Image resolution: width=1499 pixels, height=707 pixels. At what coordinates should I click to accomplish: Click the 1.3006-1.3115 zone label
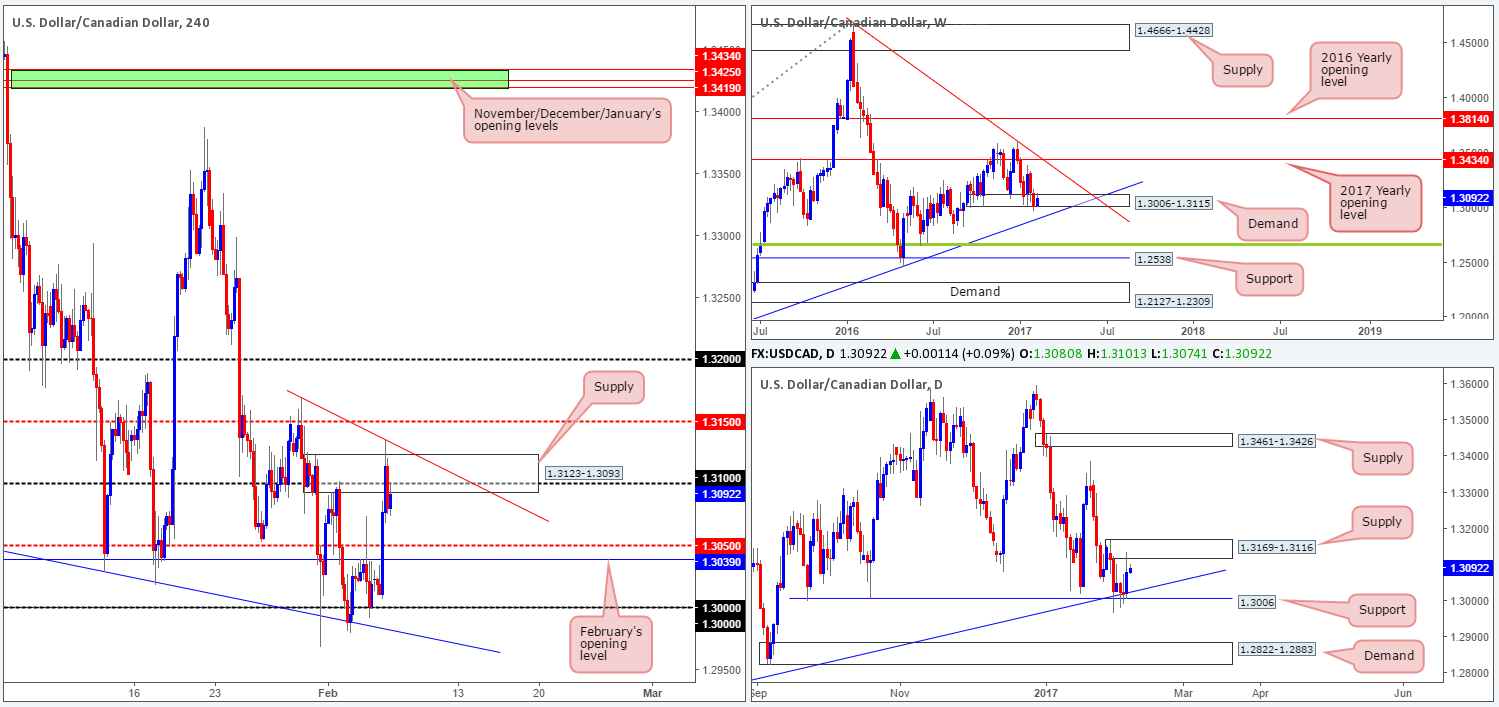pos(1172,201)
